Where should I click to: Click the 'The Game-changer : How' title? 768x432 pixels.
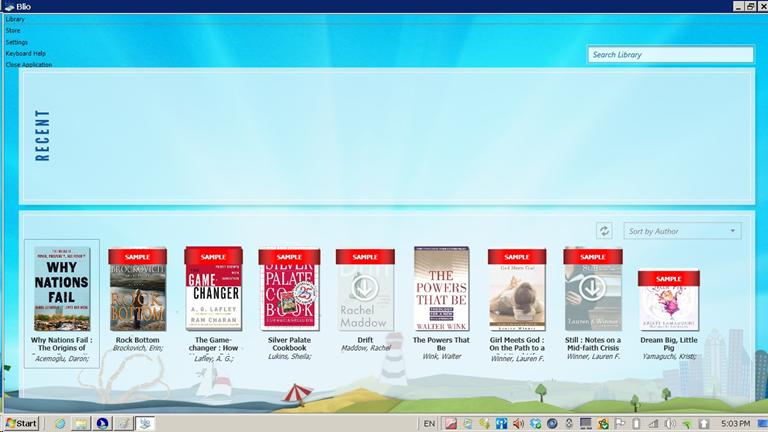point(214,344)
